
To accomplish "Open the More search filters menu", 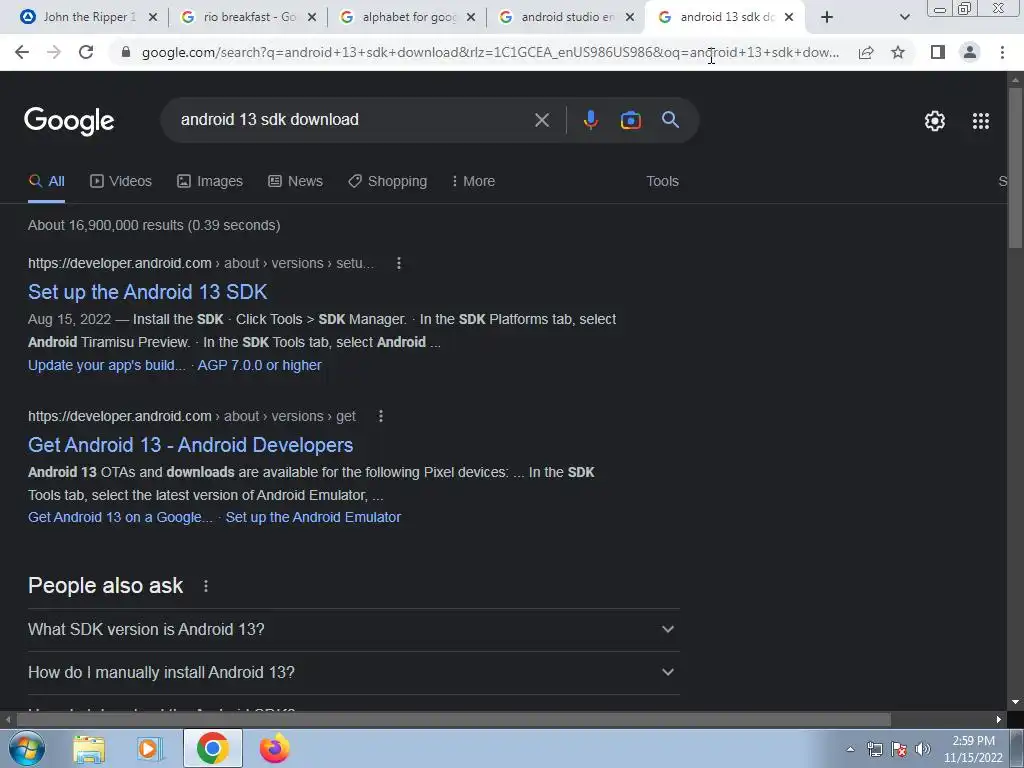I will tap(473, 181).
